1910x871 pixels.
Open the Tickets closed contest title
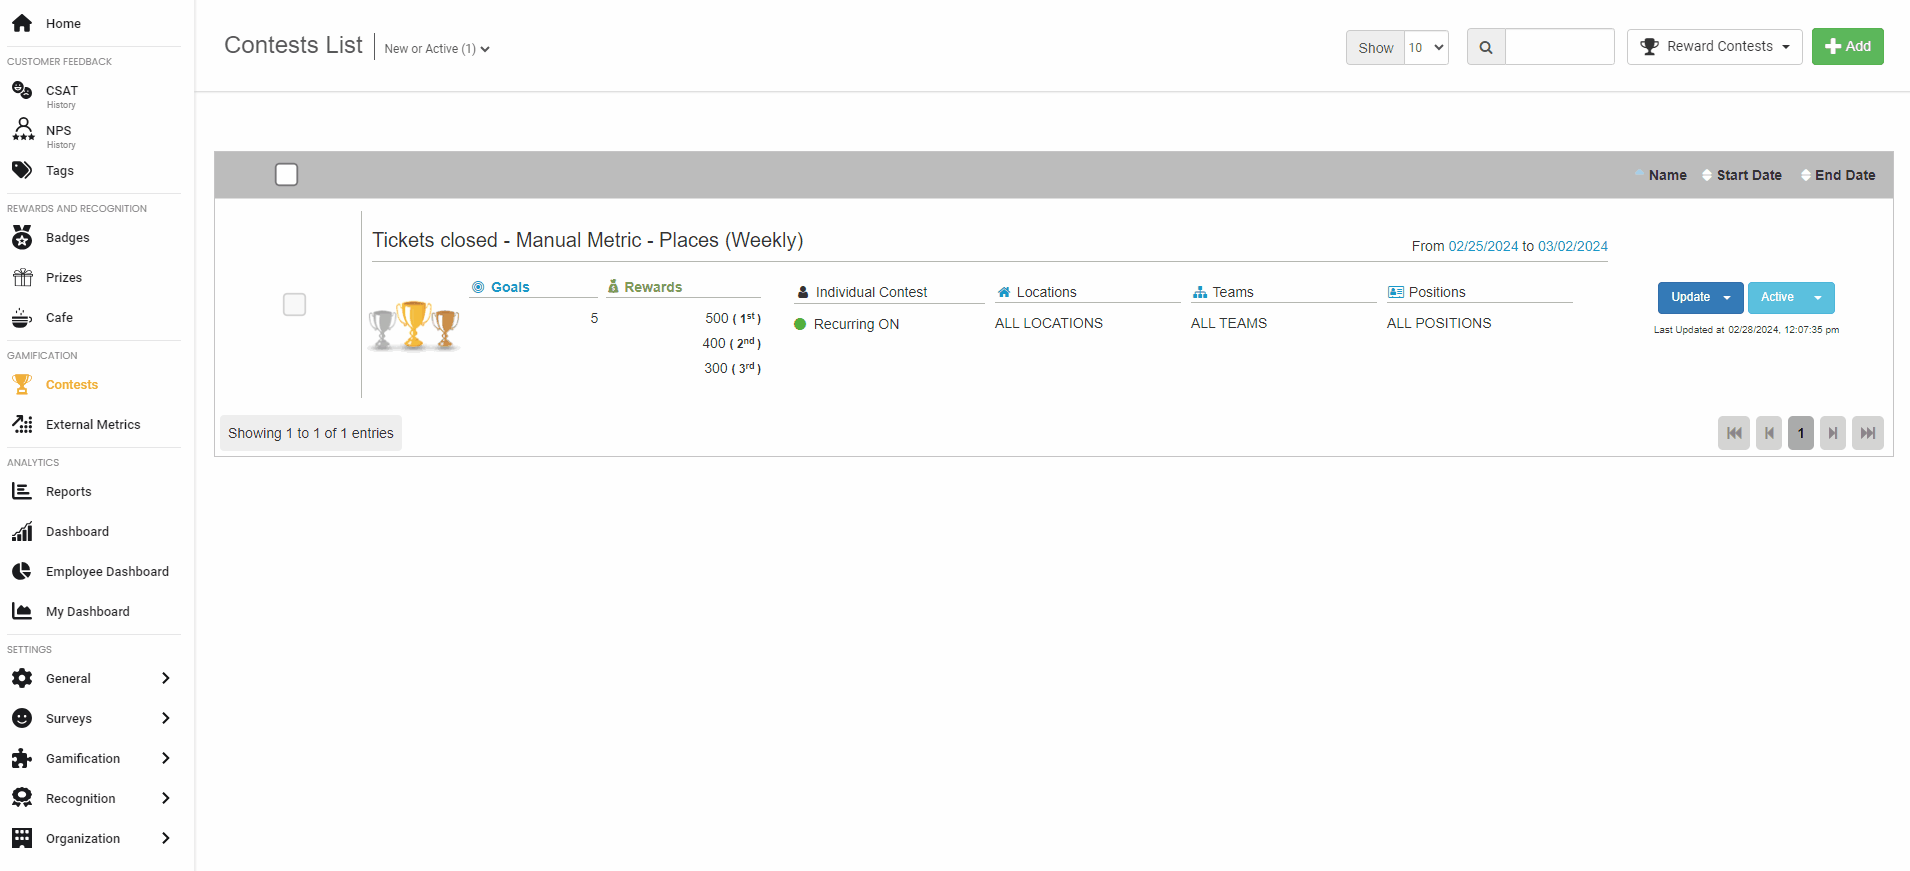click(588, 240)
